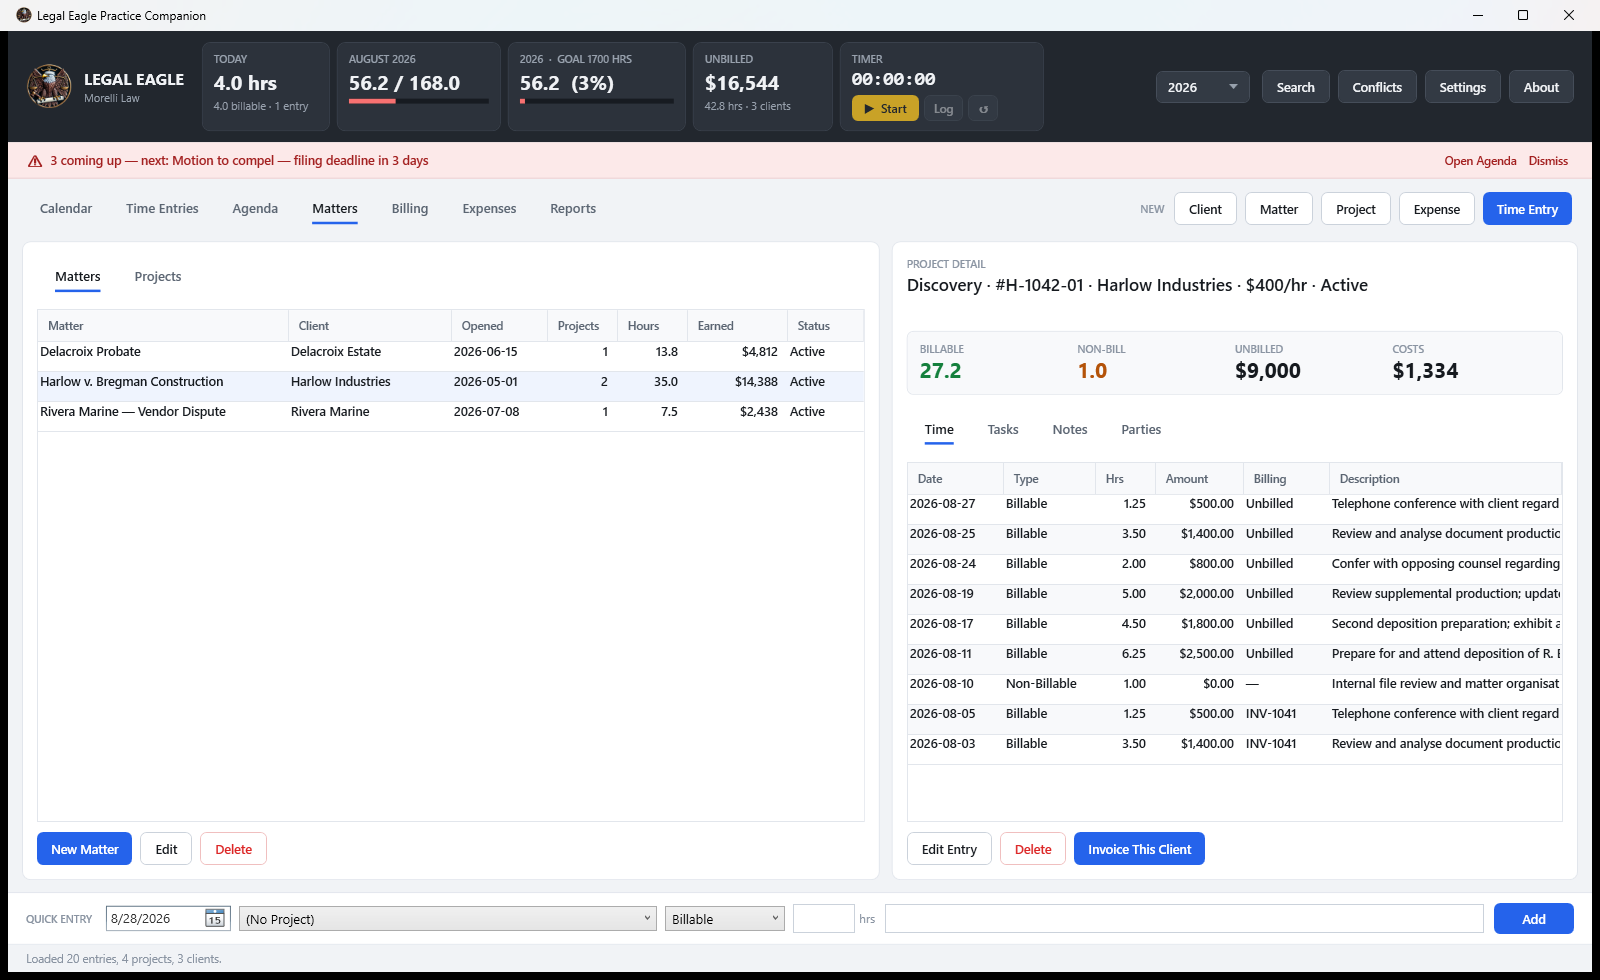This screenshot has height=980, width=1600.
Task: Click the New Matter button below the list
Action: (x=85, y=849)
